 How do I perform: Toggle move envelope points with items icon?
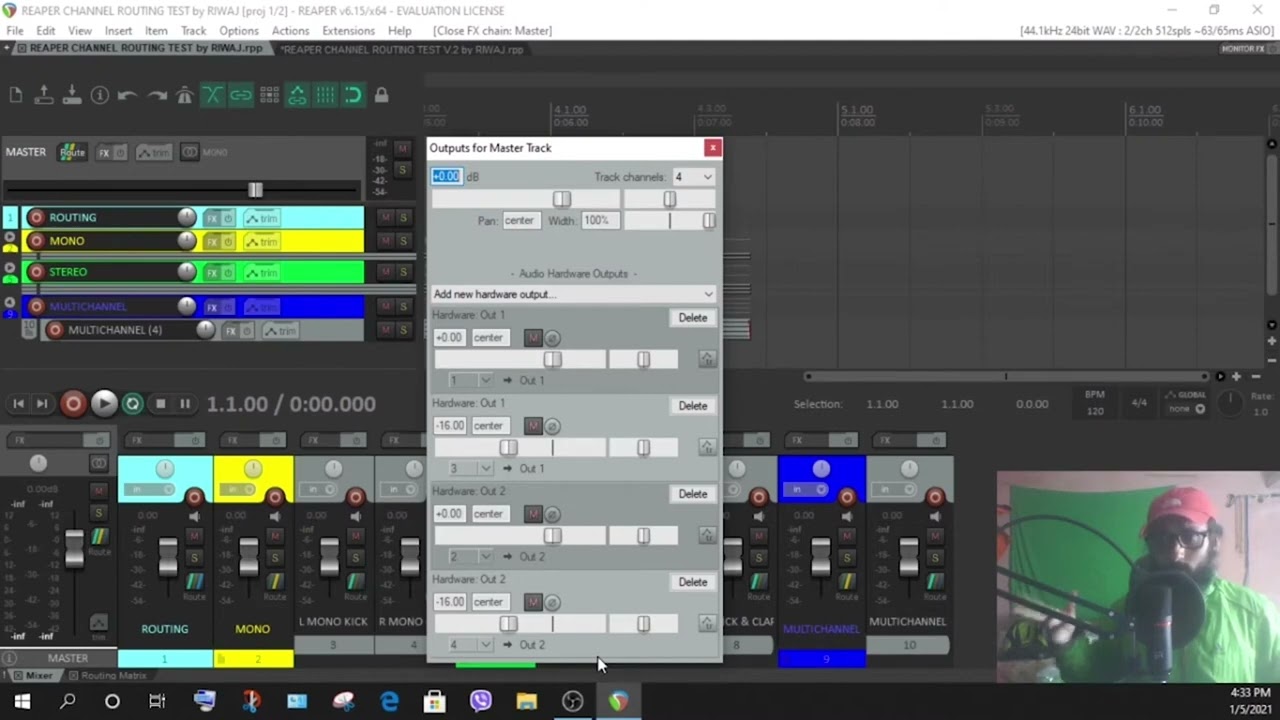coord(297,95)
